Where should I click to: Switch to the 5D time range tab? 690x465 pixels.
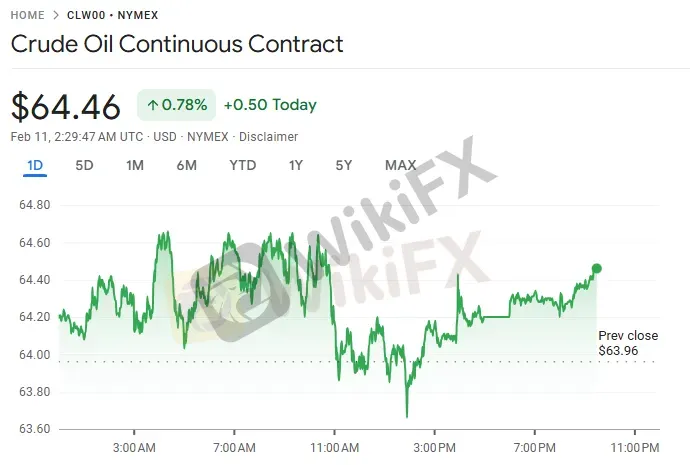(85, 165)
